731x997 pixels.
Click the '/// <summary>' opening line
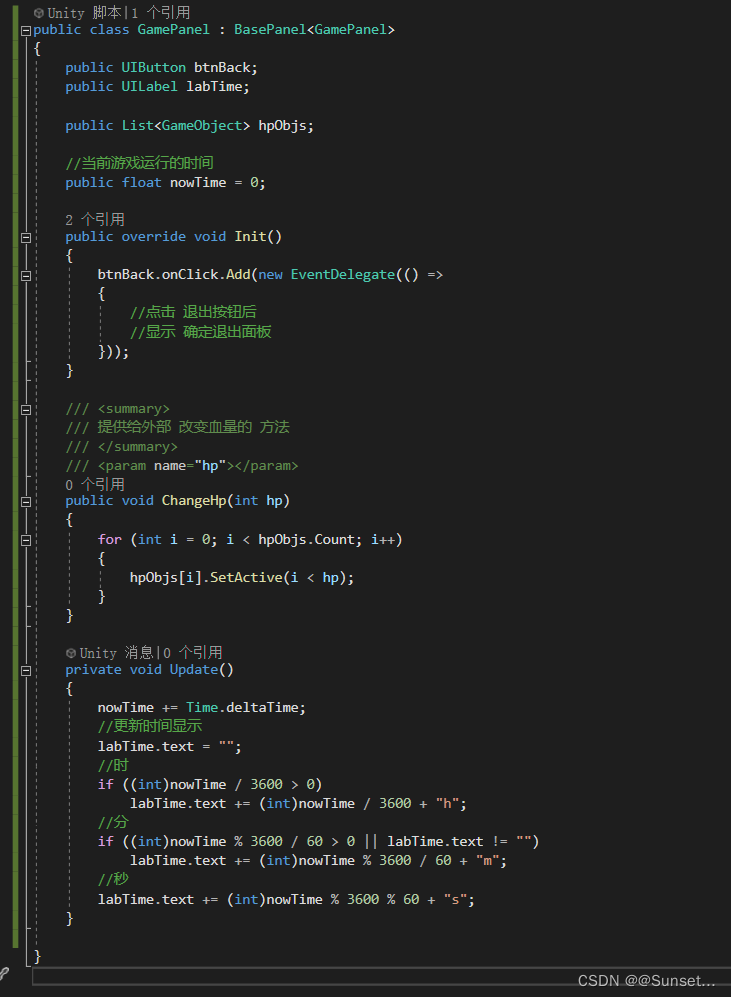tap(118, 409)
